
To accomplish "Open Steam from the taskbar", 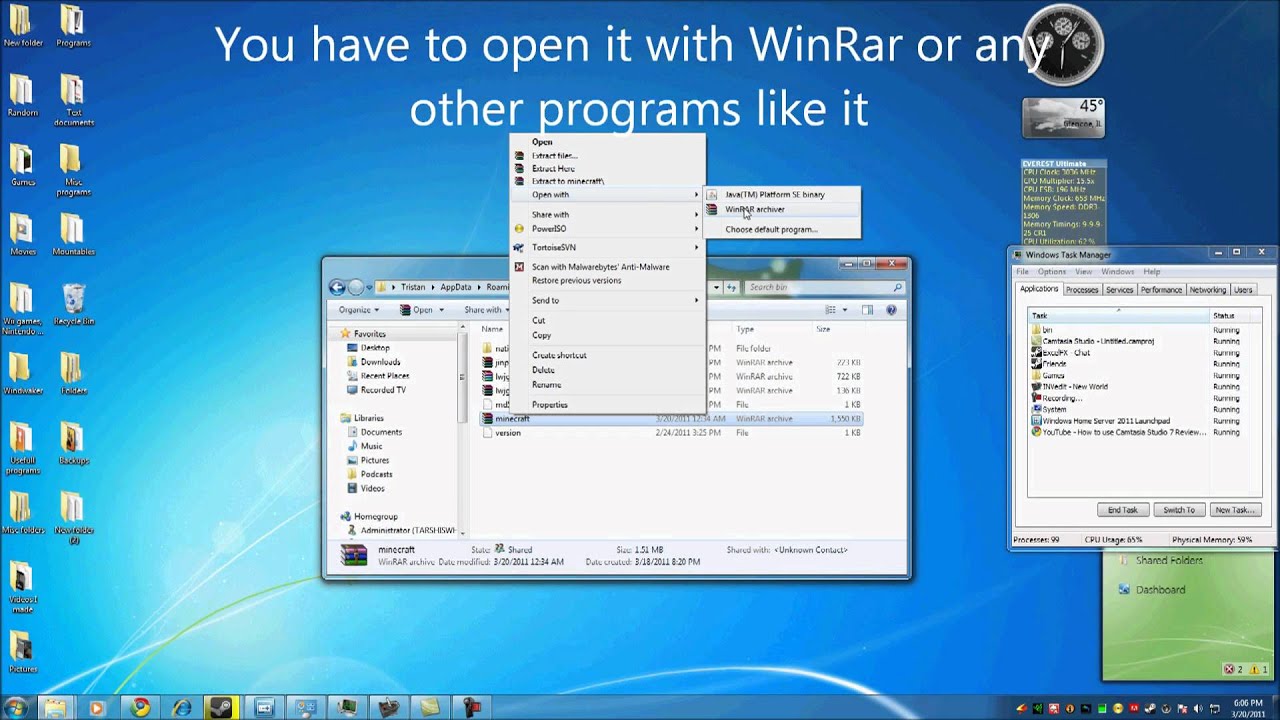I will (x=223, y=707).
